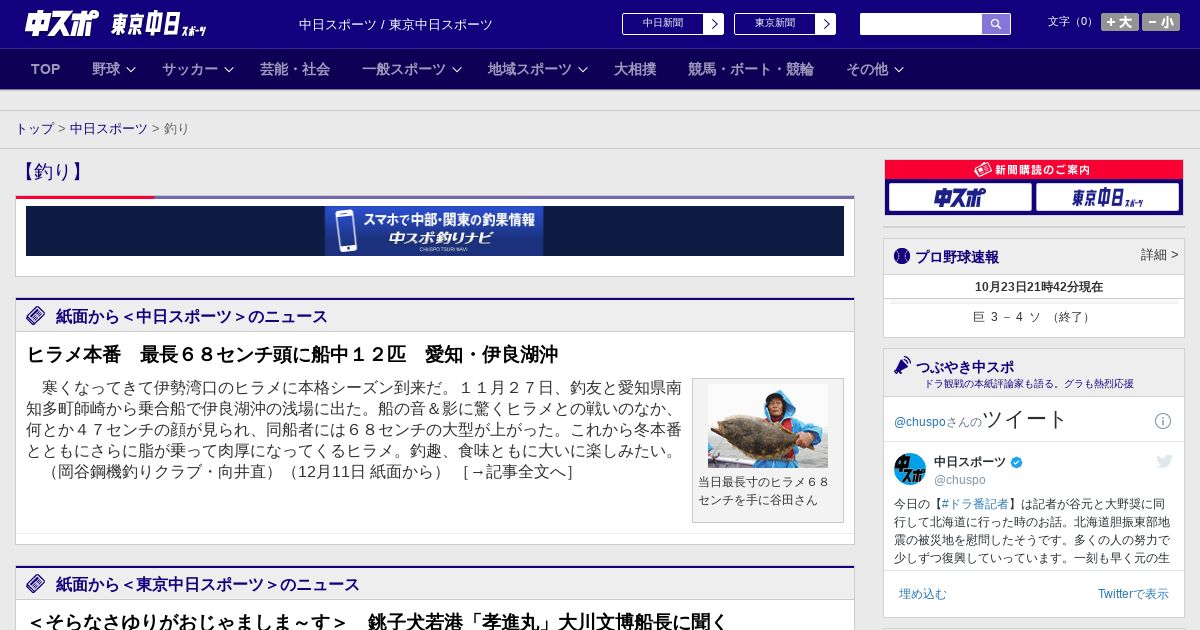Open the その他 menu item
Image resolution: width=1200 pixels, height=630 pixels.
coord(867,69)
